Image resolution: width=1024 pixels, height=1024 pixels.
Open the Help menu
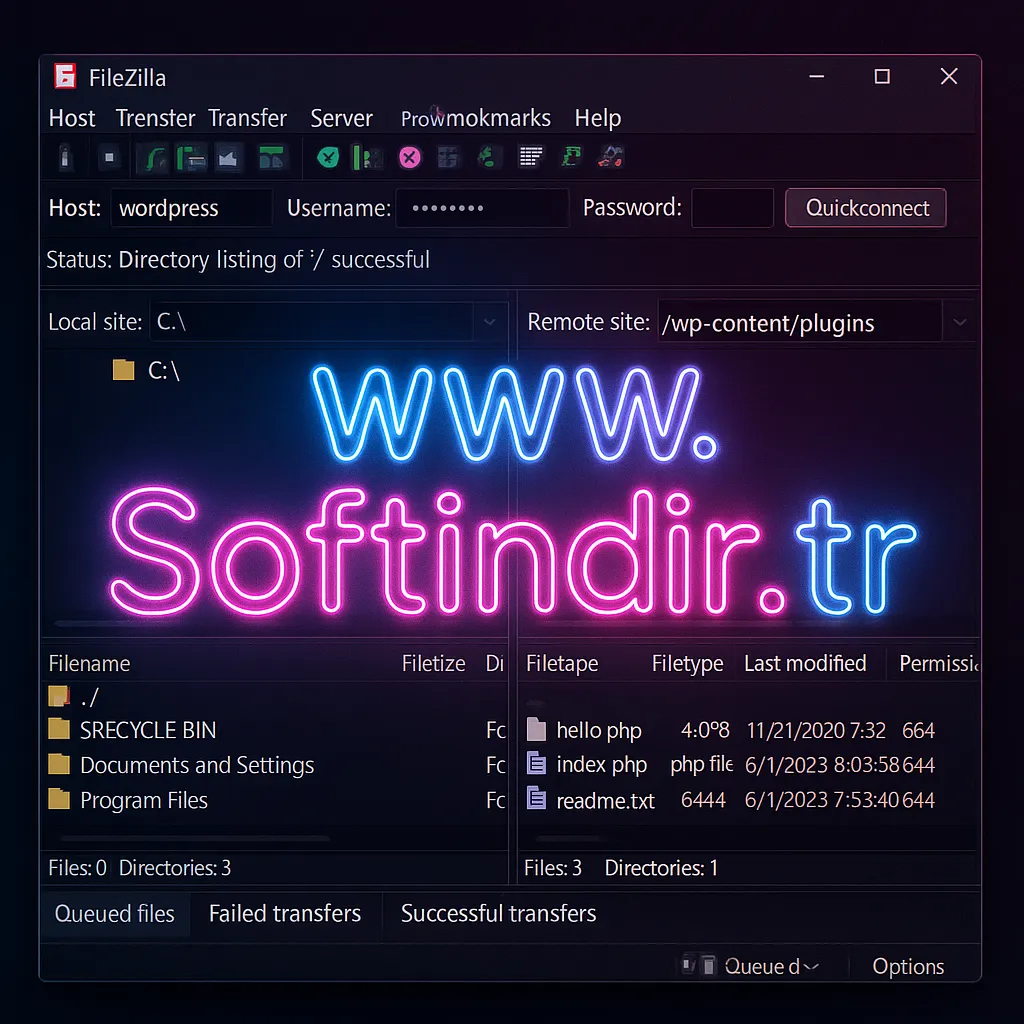click(x=598, y=118)
